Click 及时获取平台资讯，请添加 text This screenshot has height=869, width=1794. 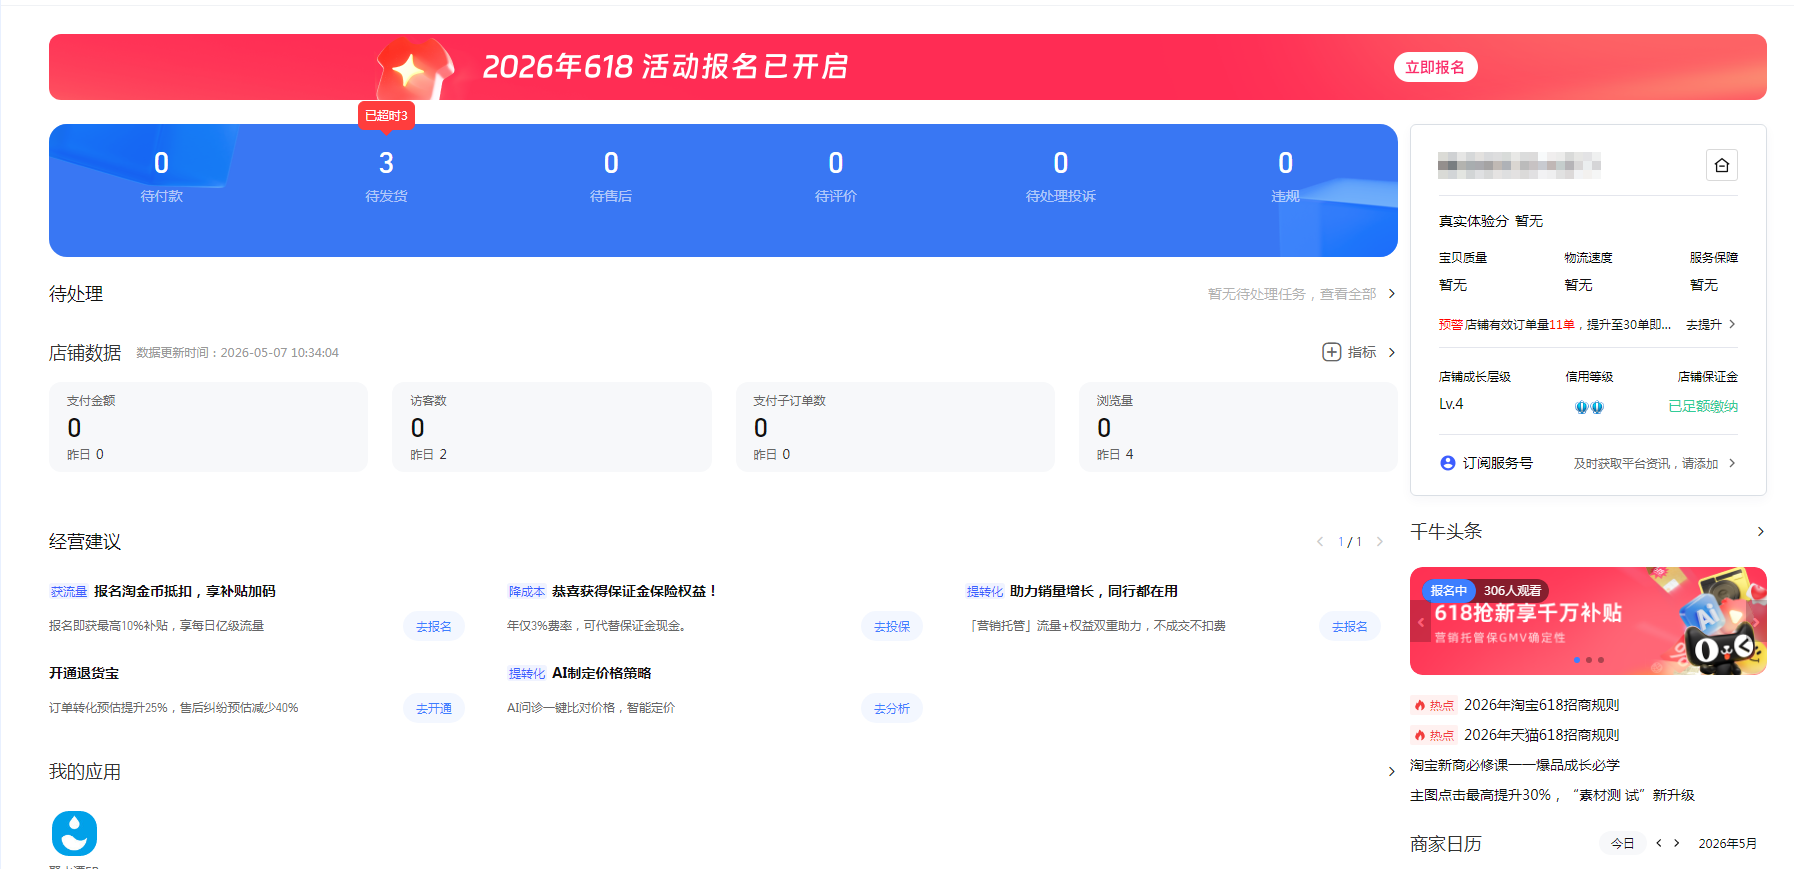coord(1646,463)
